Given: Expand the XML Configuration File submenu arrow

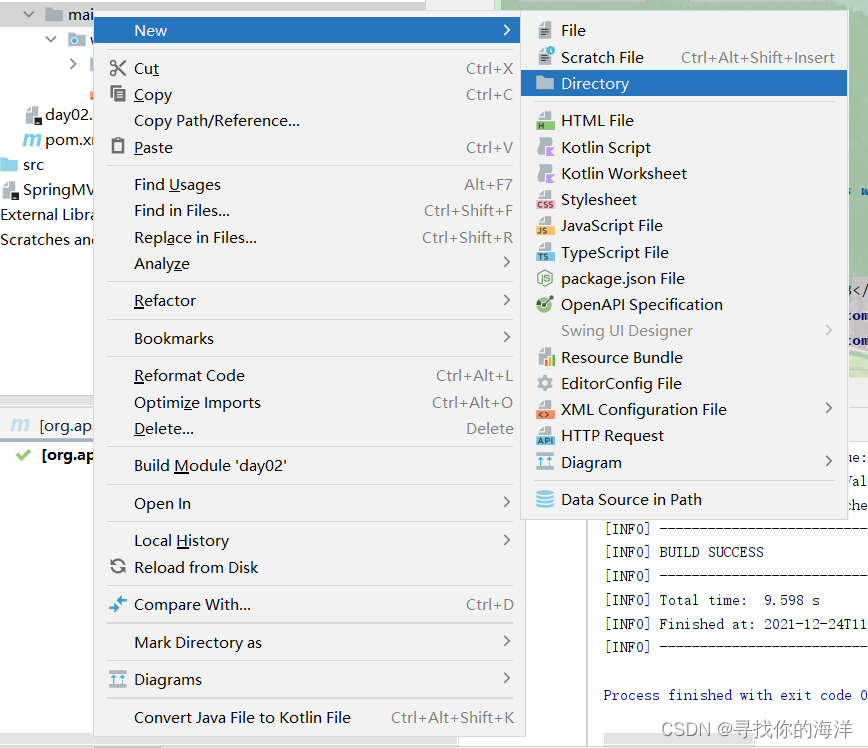Looking at the screenshot, I should point(829,409).
